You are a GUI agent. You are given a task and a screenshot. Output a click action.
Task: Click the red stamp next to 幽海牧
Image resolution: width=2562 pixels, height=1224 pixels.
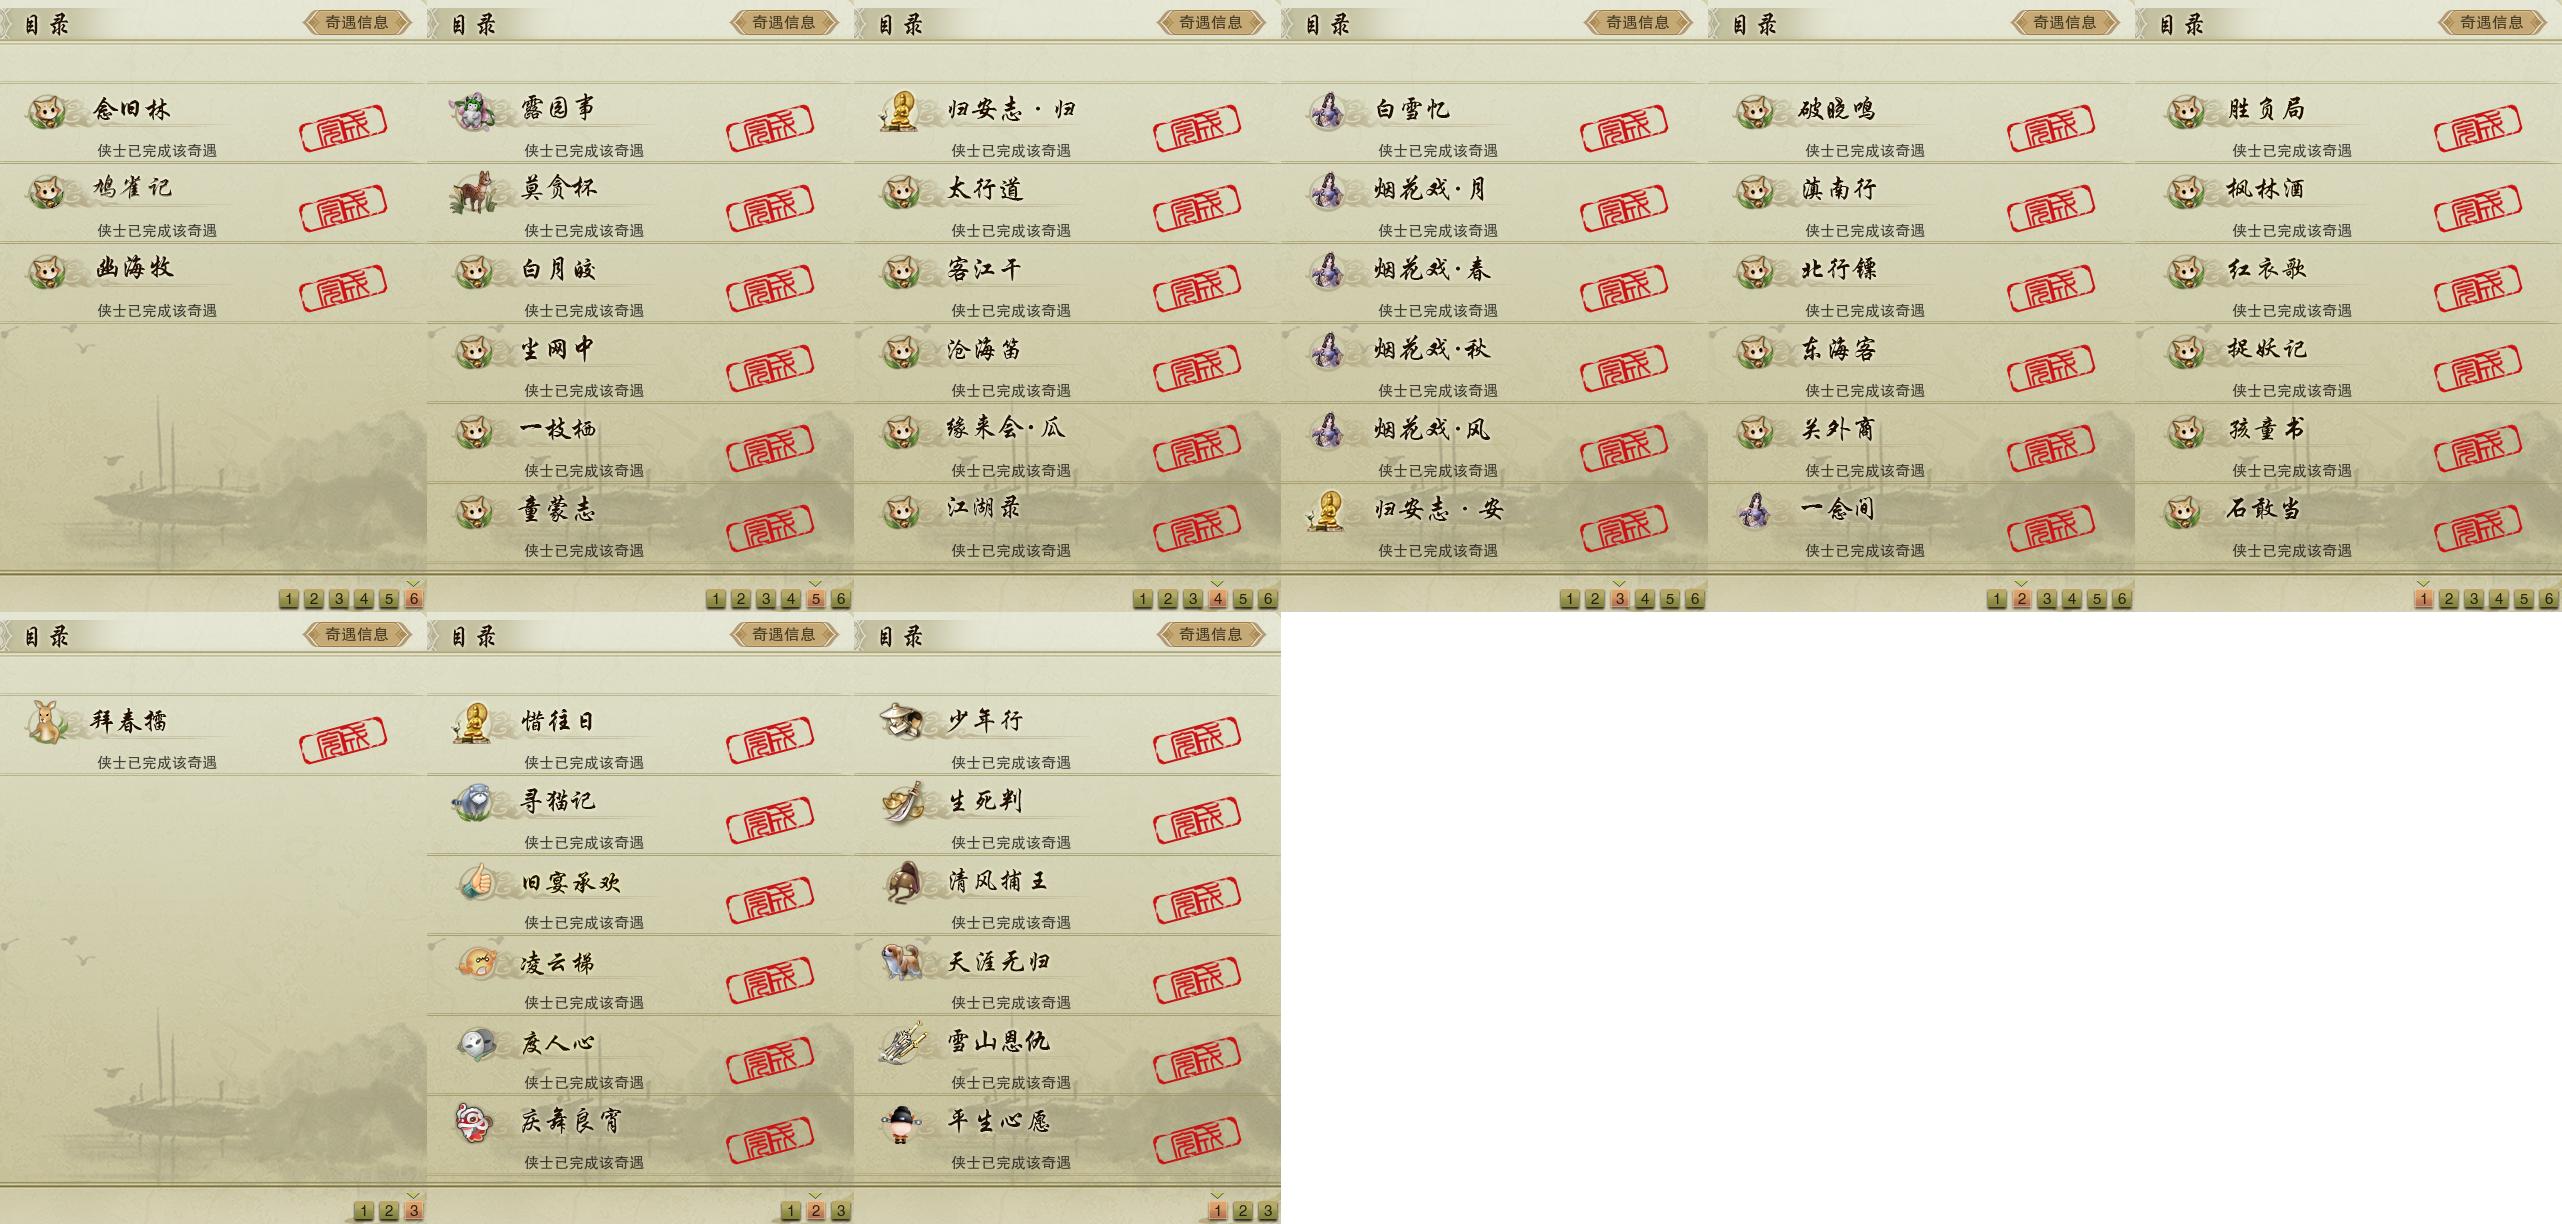tap(343, 287)
